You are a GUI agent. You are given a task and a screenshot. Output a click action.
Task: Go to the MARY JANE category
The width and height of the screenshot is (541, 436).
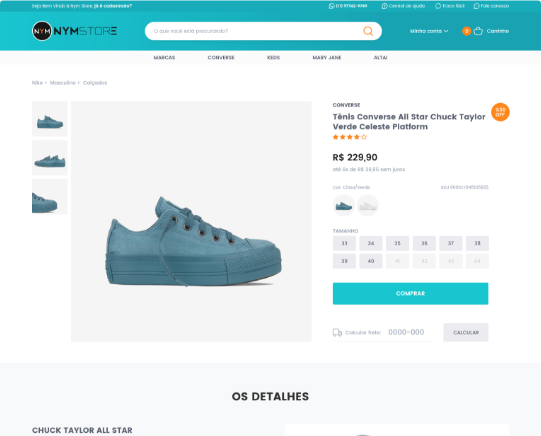pyautogui.click(x=327, y=58)
